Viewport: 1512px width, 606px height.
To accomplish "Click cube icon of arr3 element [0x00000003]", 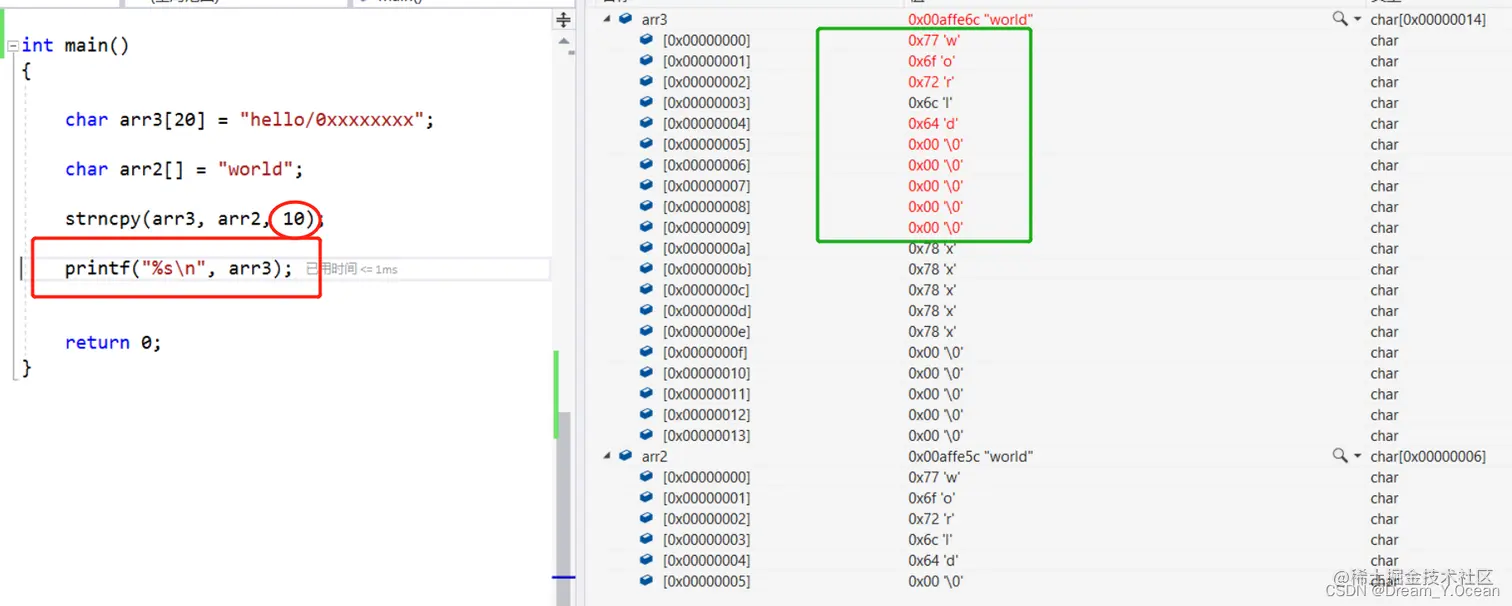I will 647,103.
